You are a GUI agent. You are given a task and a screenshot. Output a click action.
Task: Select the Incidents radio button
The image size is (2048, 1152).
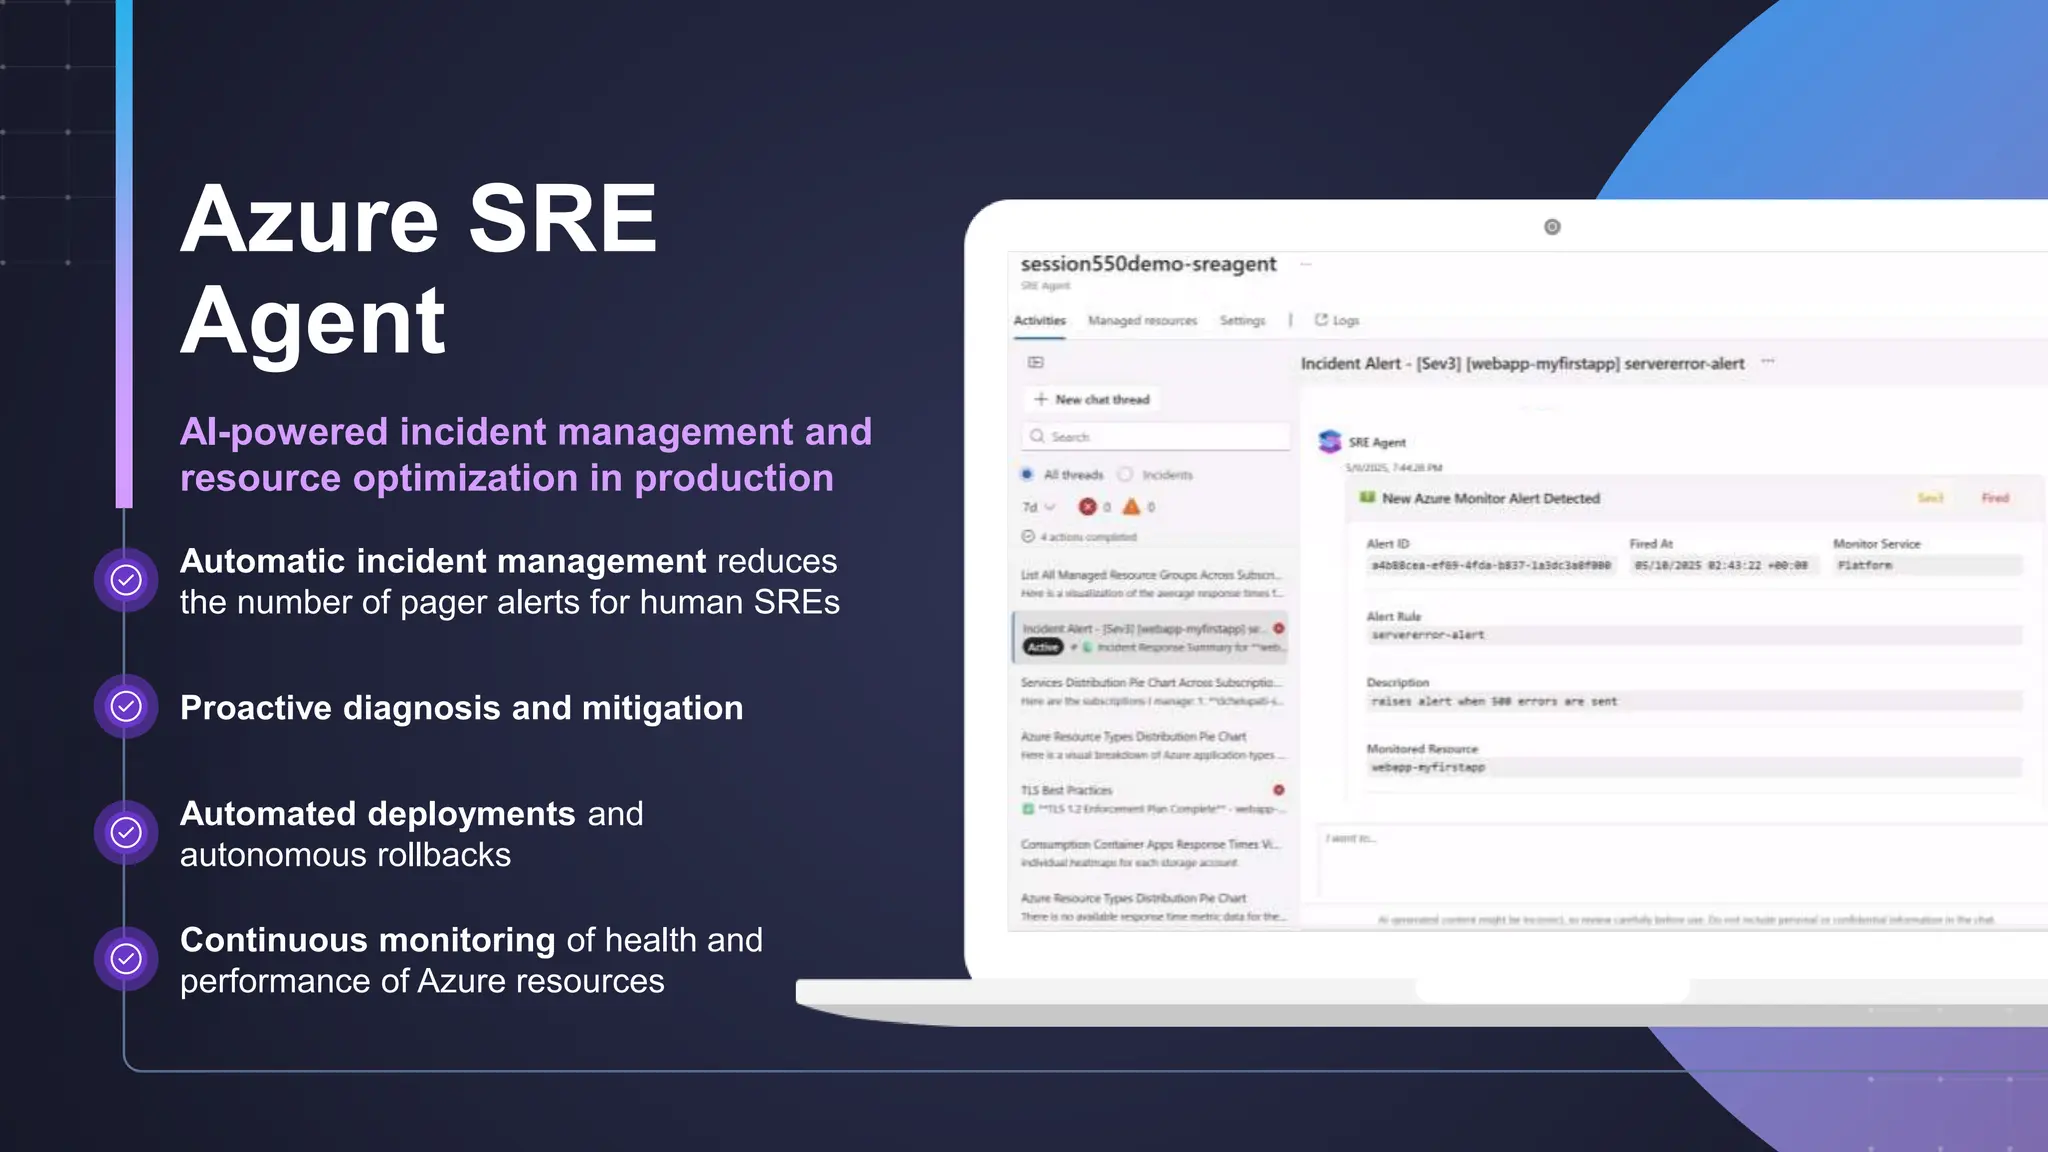pos(1125,474)
